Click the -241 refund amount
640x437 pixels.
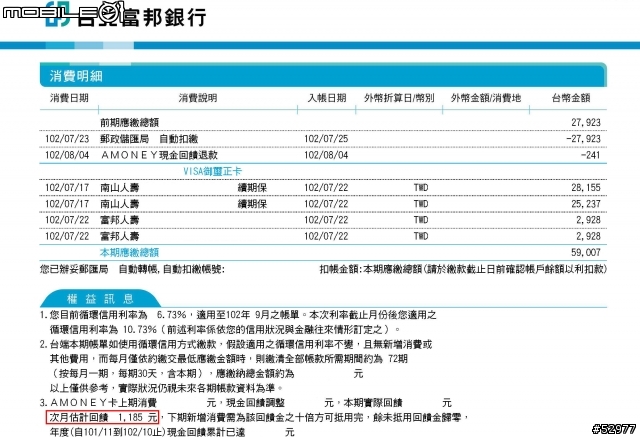click(590, 155)
